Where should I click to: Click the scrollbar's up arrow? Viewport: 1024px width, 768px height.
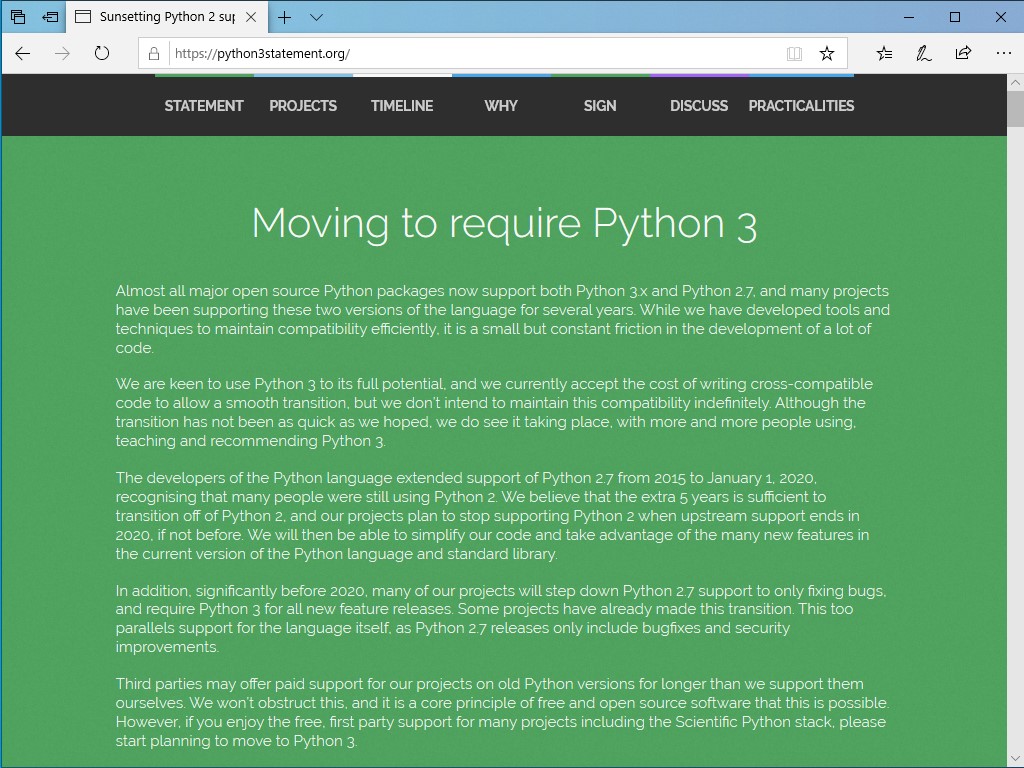1015,82
